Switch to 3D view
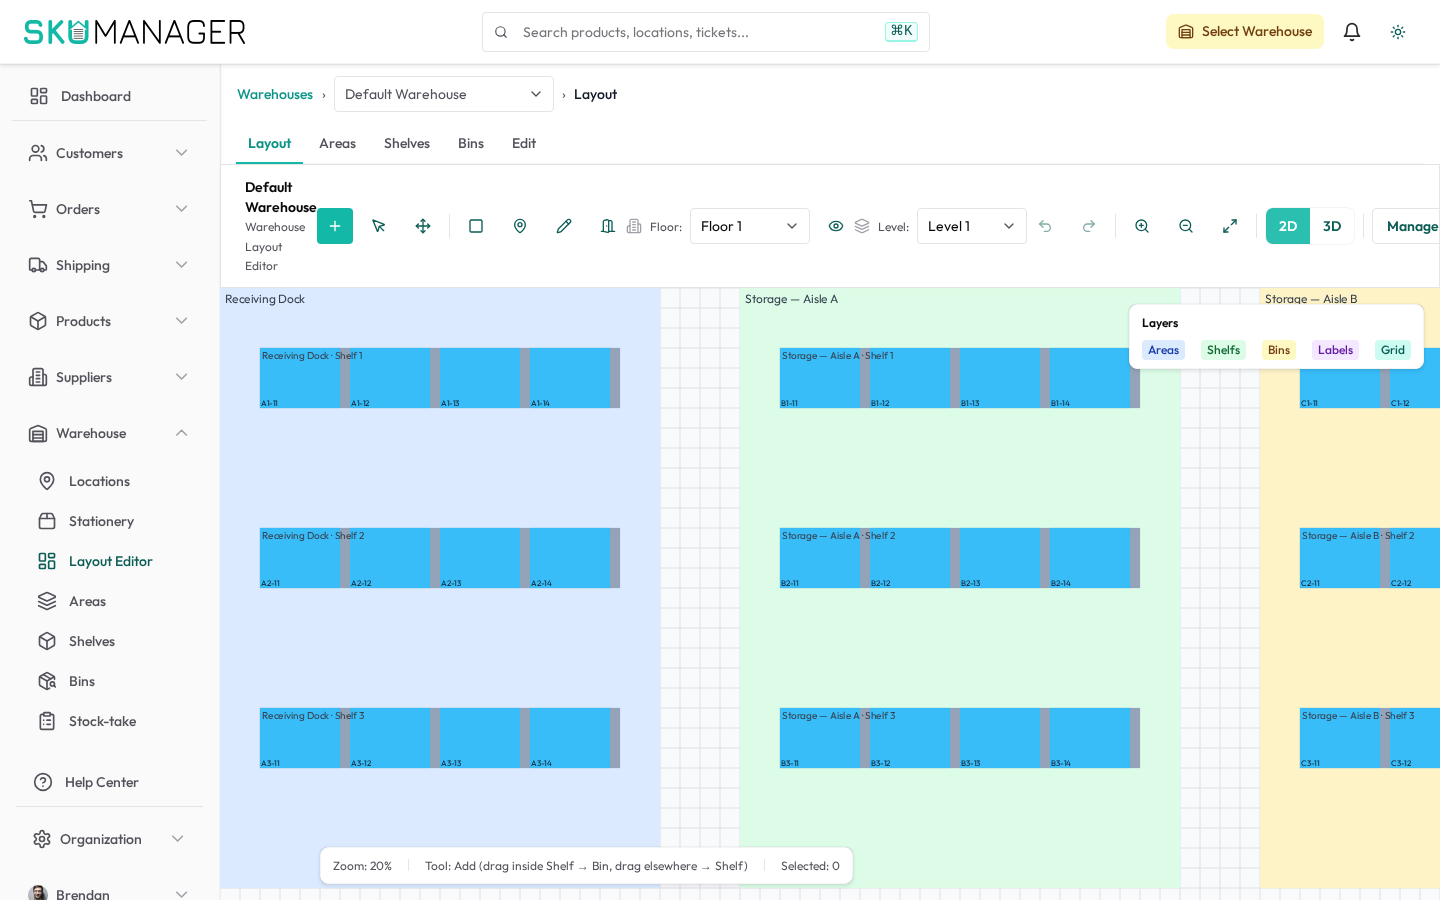The image size is (1440, 900). coord(1332,226)
